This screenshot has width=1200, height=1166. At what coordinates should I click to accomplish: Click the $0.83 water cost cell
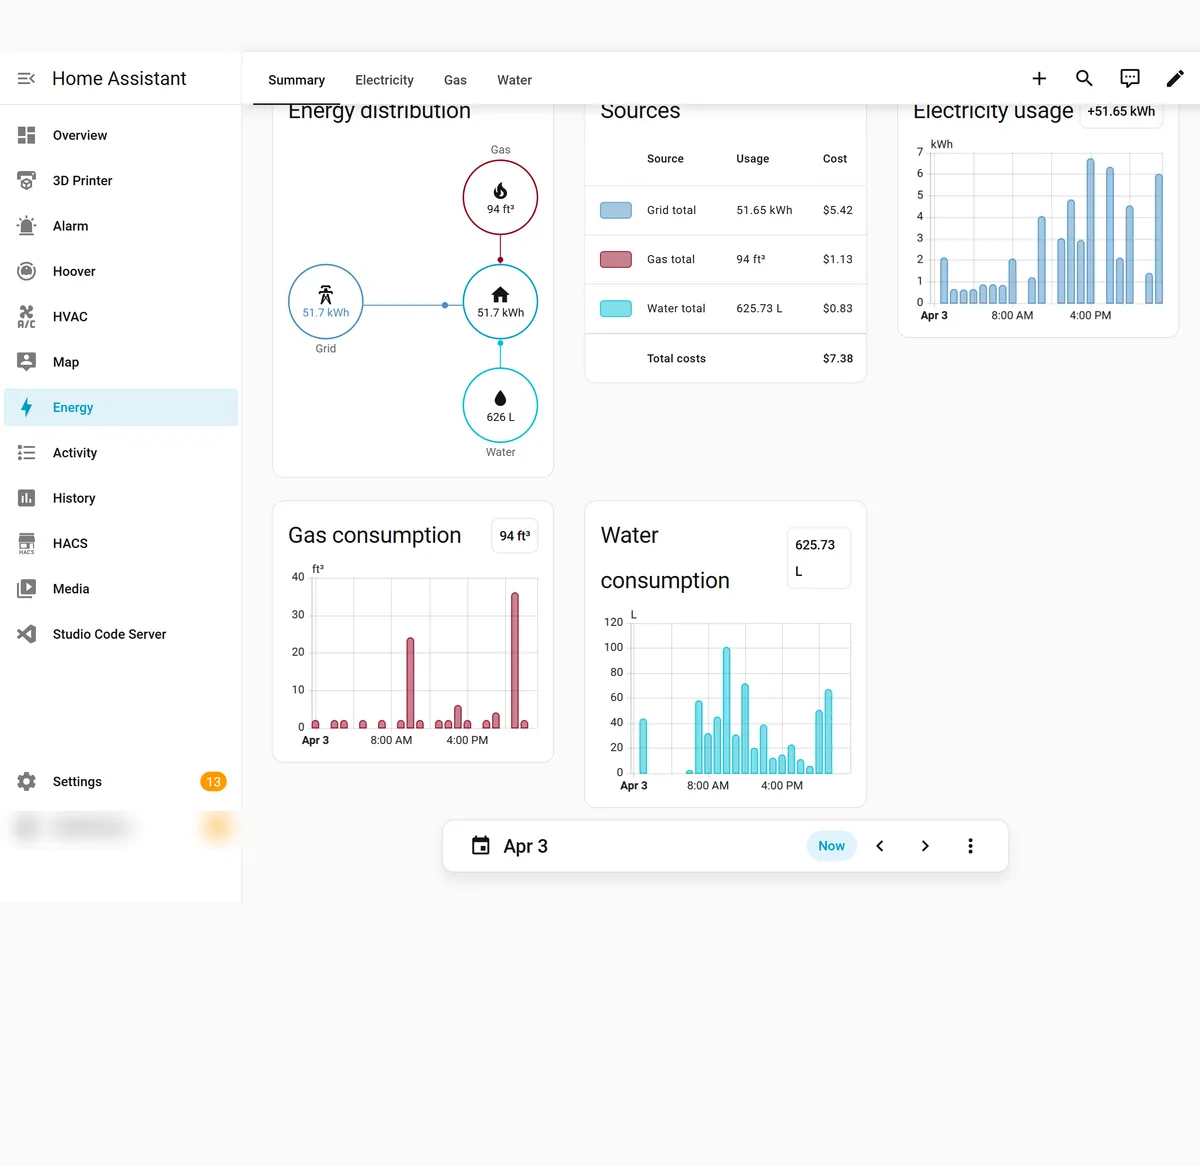[x=838, y=308]
